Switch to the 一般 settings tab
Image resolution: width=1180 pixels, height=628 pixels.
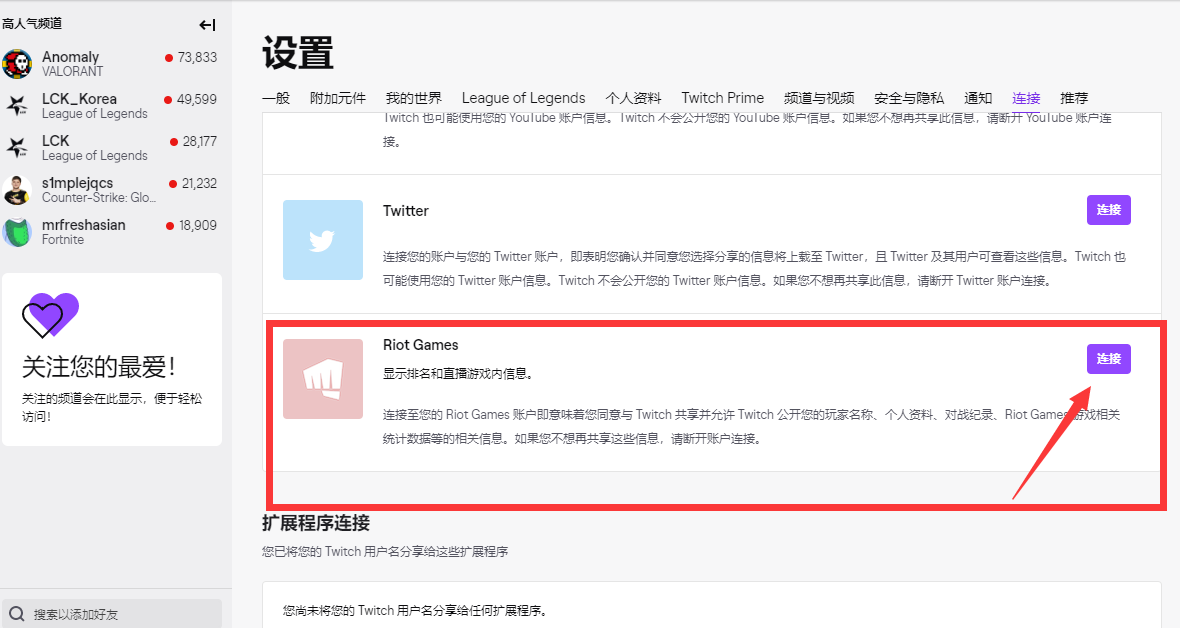(x=276, y=98)
